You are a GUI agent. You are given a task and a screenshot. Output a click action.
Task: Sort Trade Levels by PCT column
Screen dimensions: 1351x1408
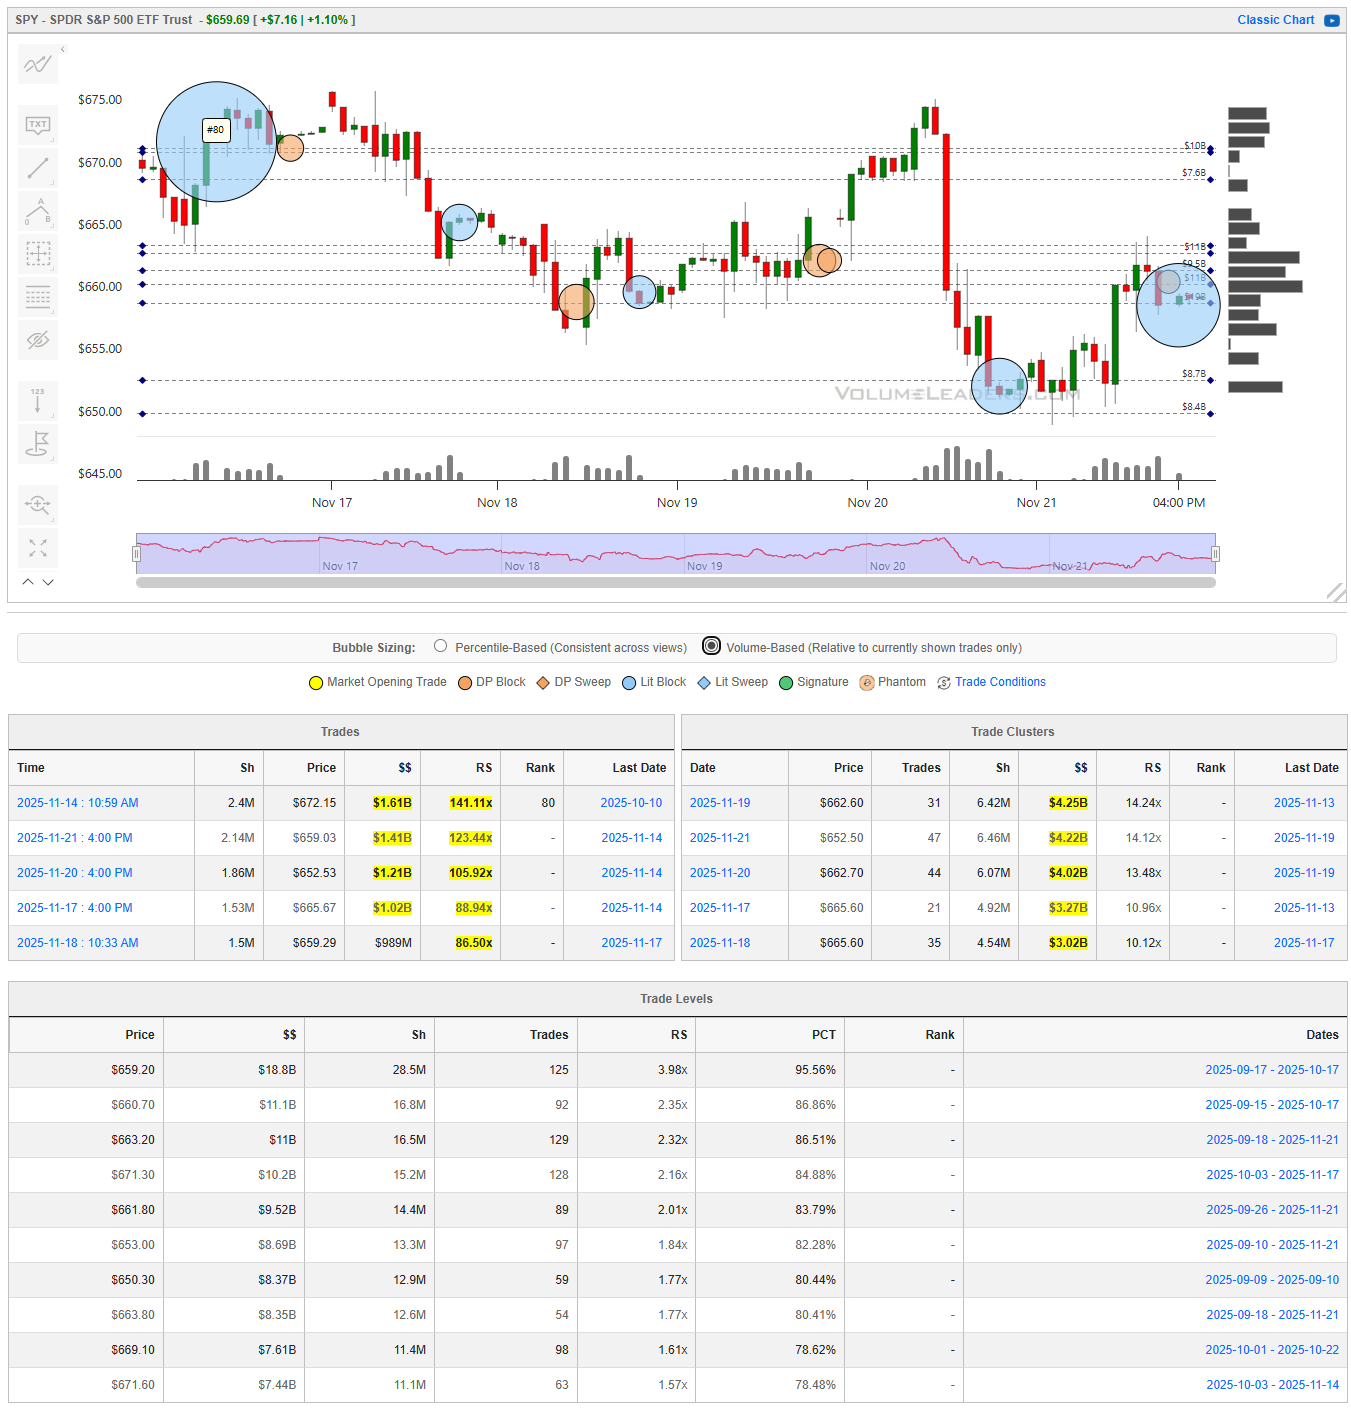[x=770, y=1035]
